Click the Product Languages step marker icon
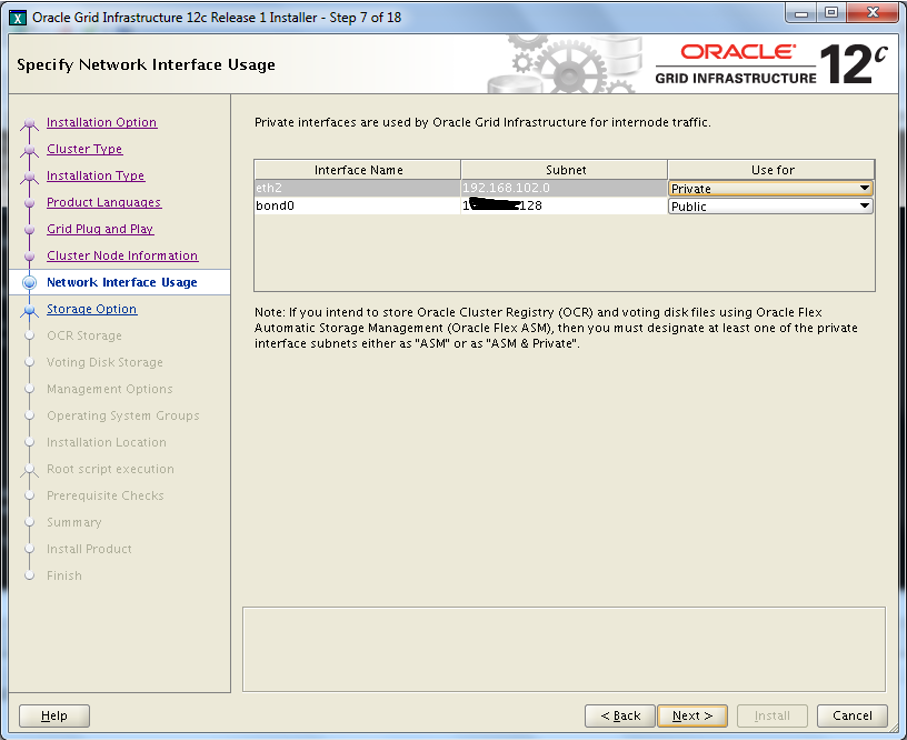This screenshot has width=907, height=740. [29, 203]
